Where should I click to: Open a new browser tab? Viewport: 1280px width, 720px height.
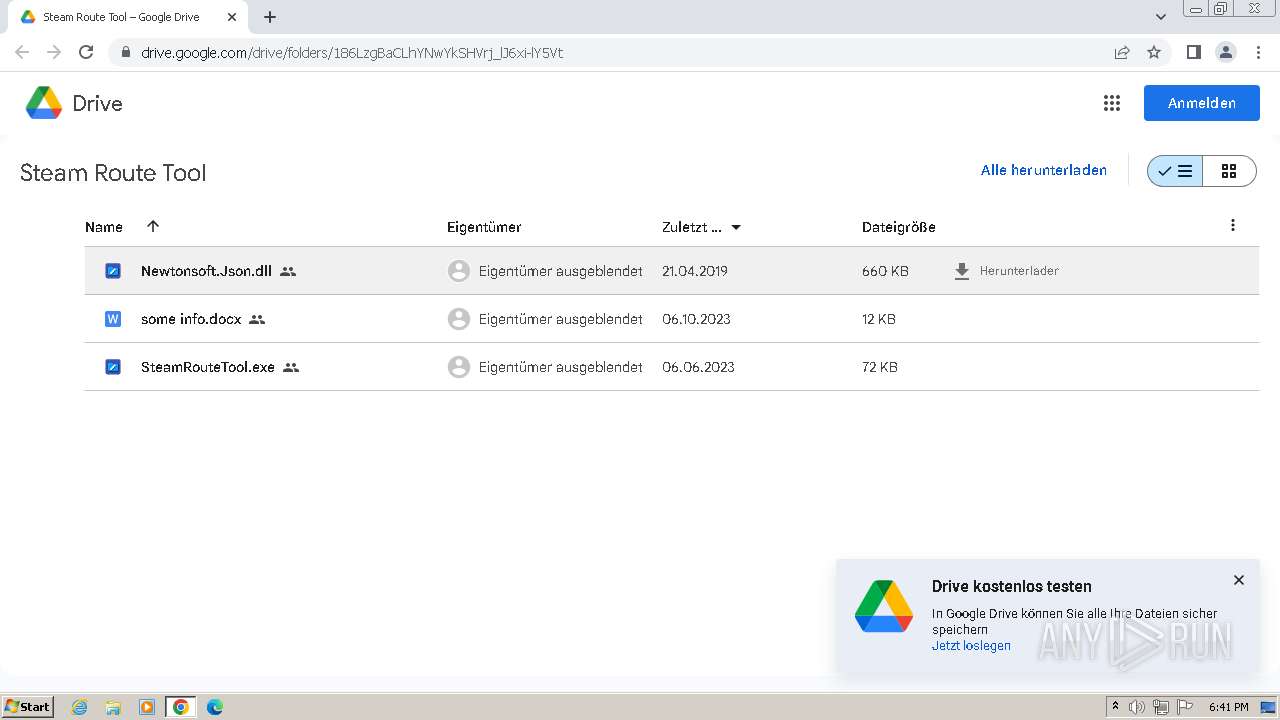270,17
